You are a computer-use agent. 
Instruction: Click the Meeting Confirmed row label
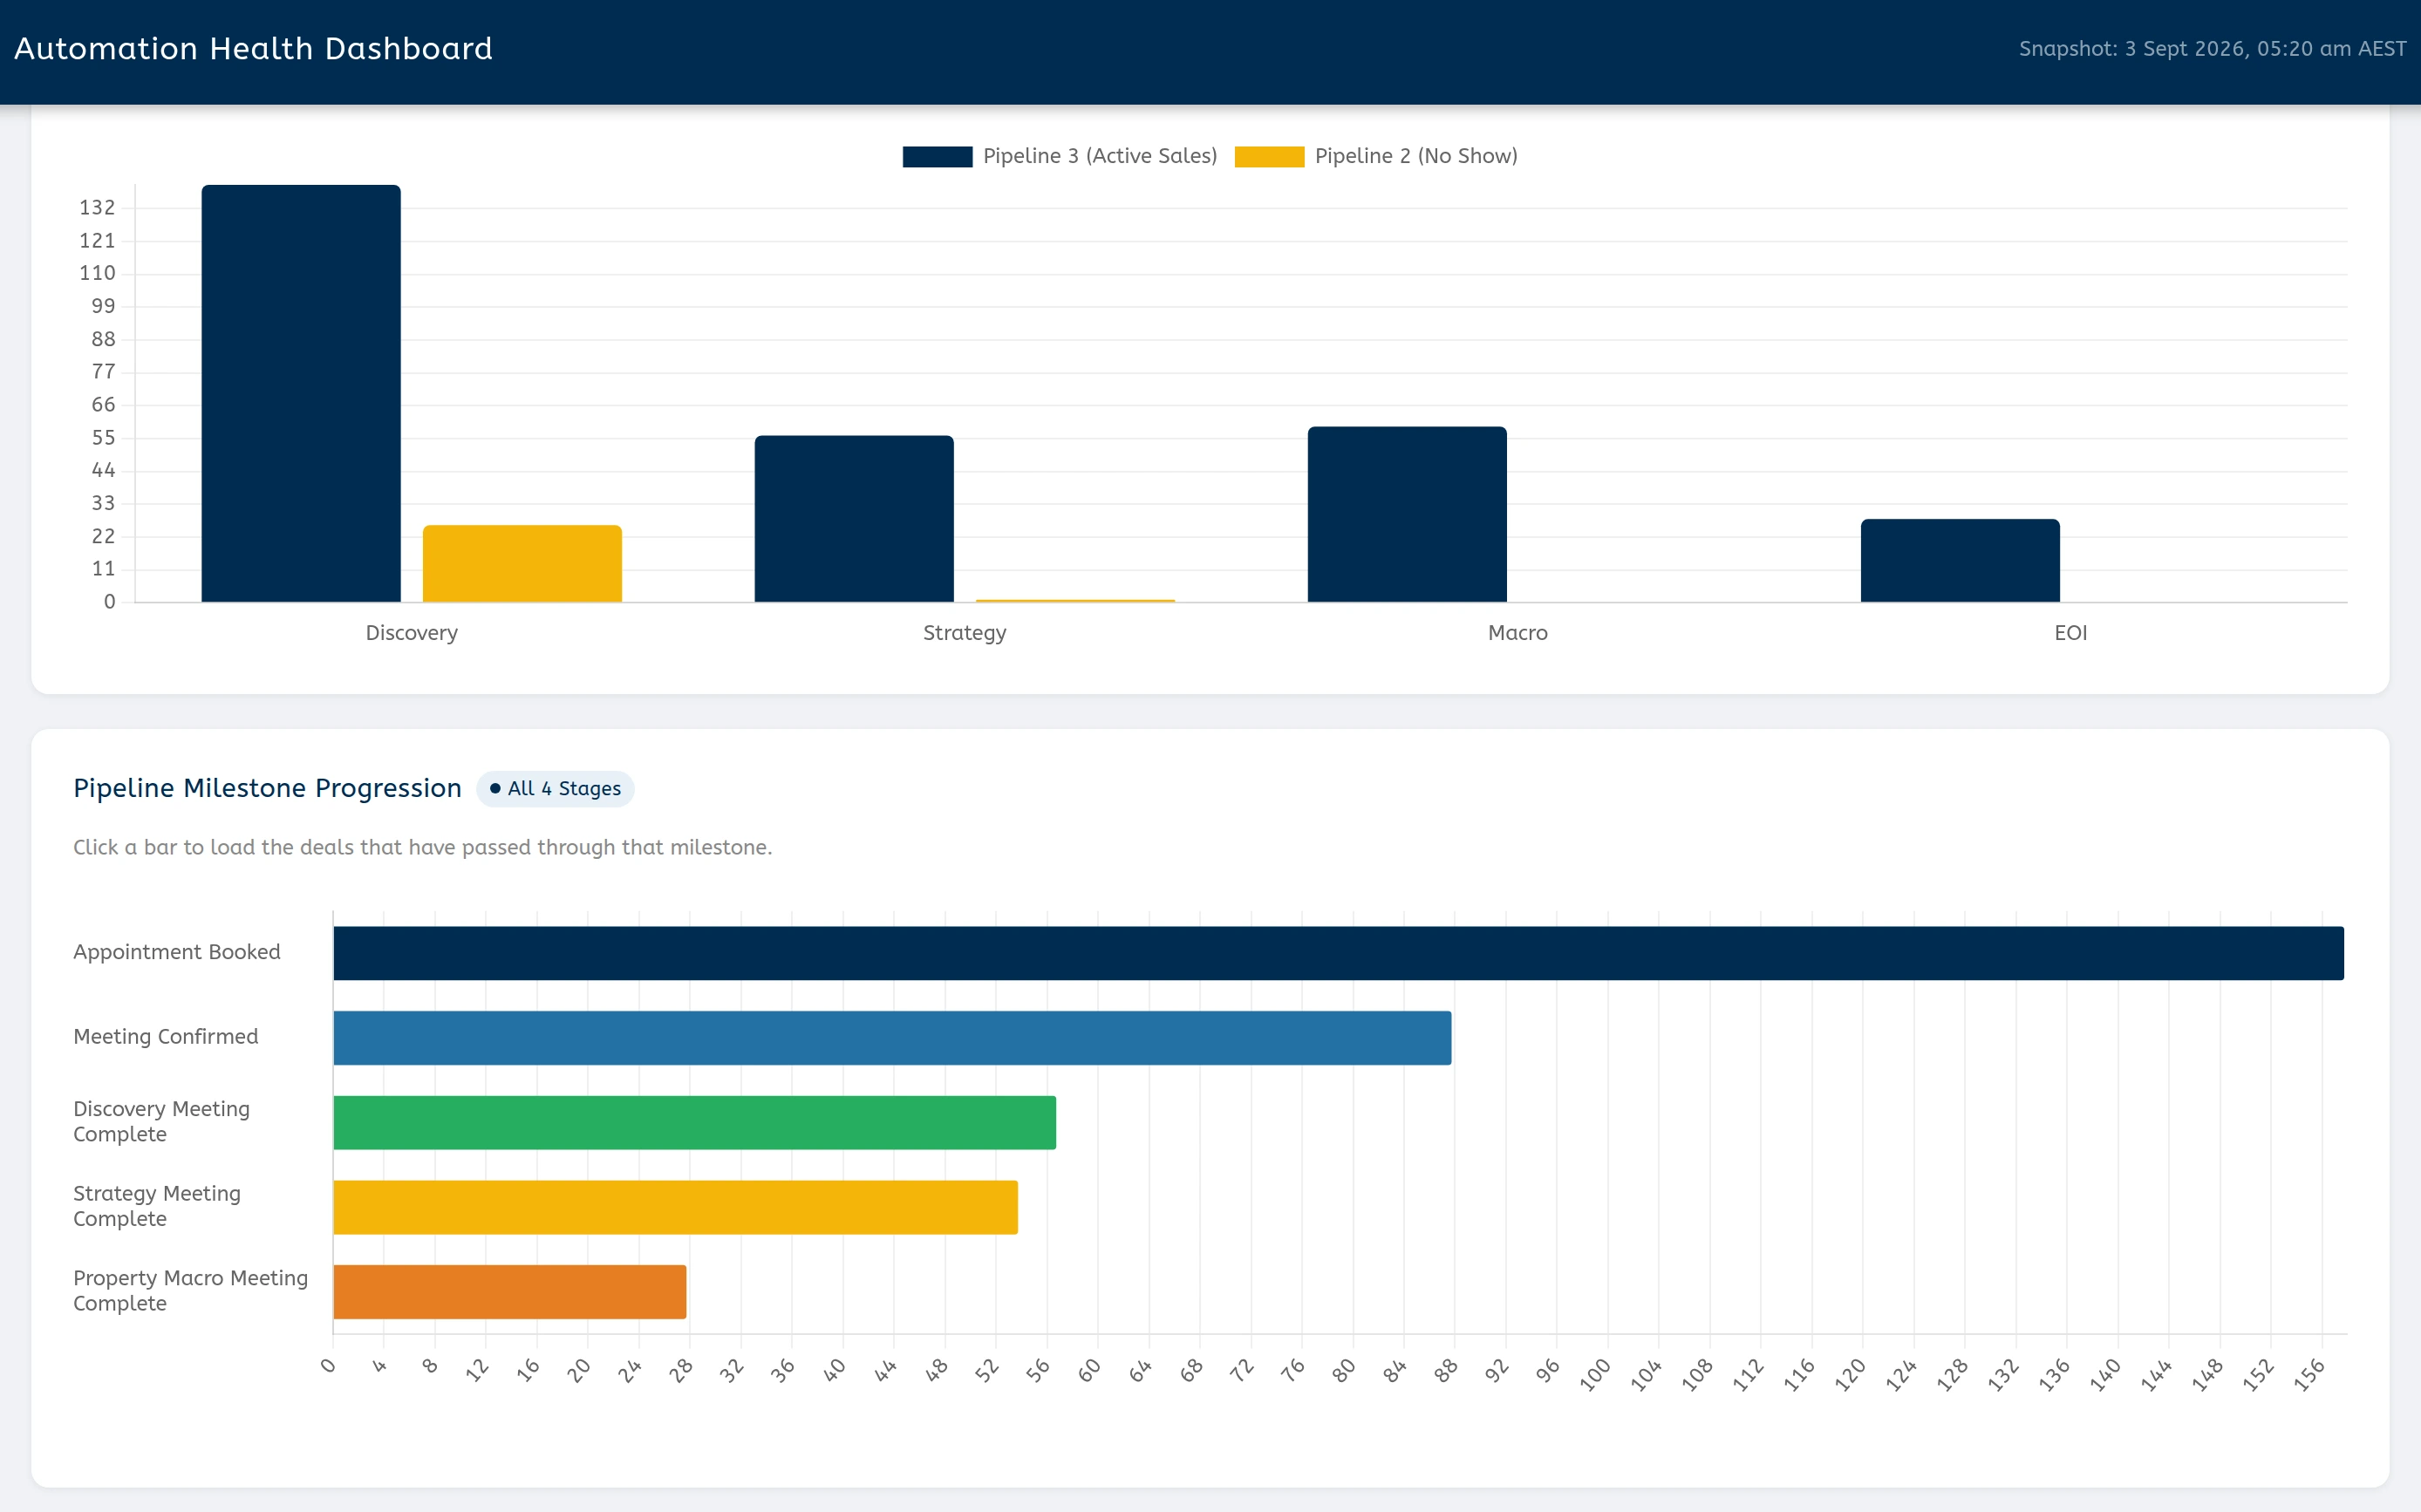(166, 1037)
